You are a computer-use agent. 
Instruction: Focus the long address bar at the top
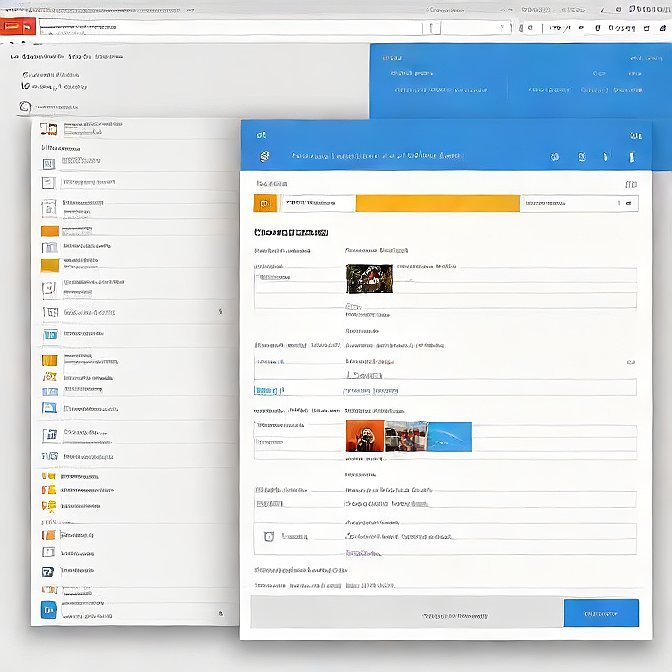(231, 27)
